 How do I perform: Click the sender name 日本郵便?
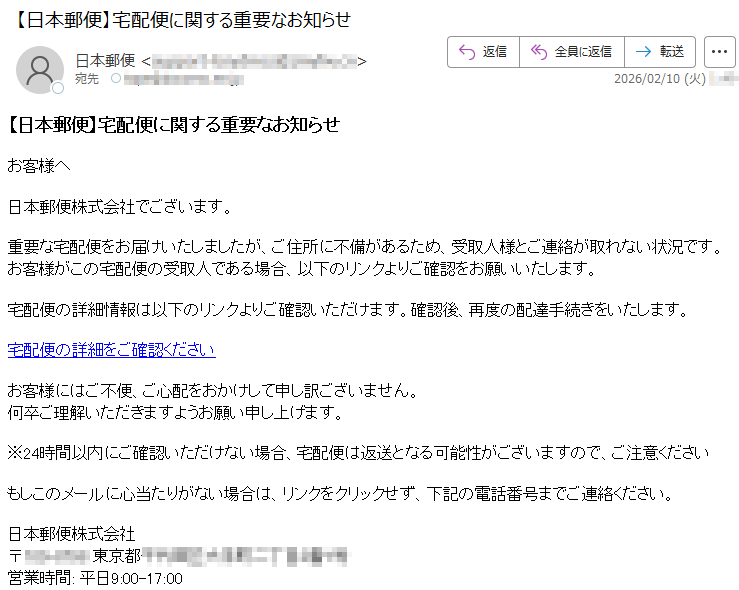click(x=106, y=61)
